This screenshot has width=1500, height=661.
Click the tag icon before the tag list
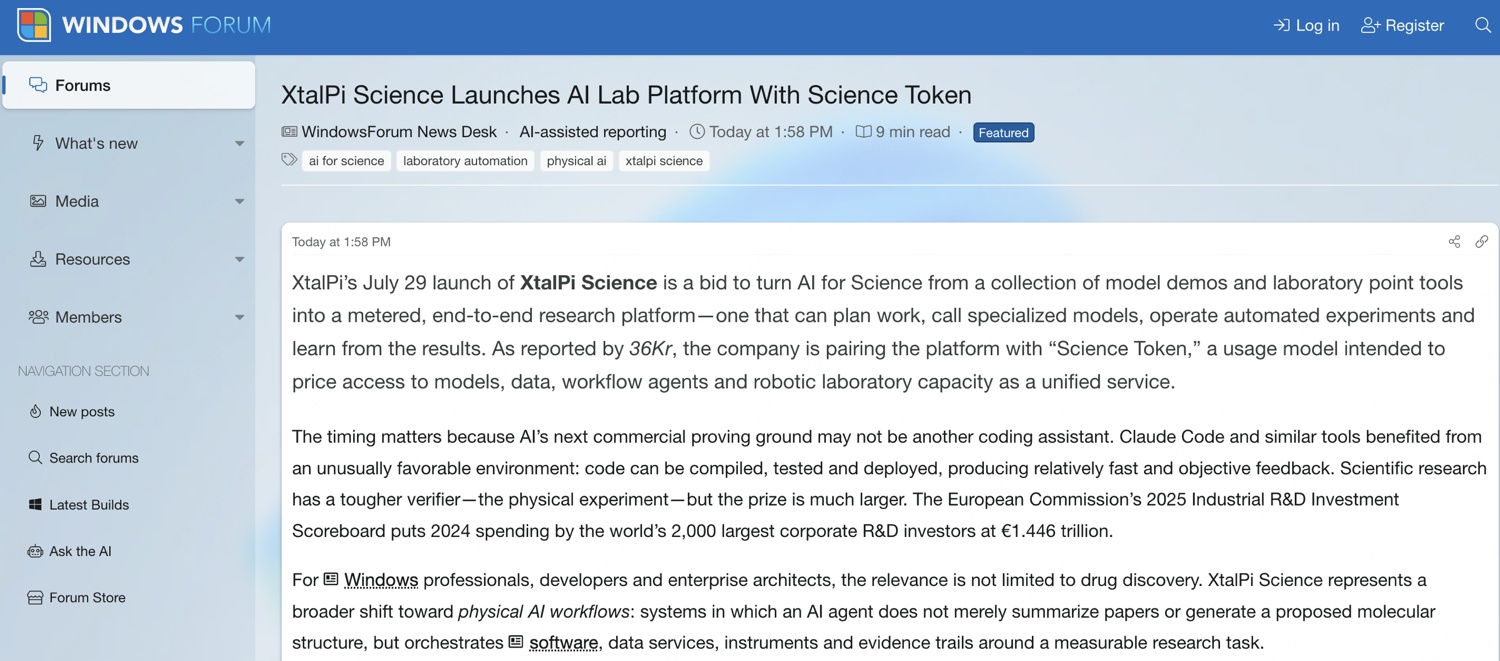(289, 160)
